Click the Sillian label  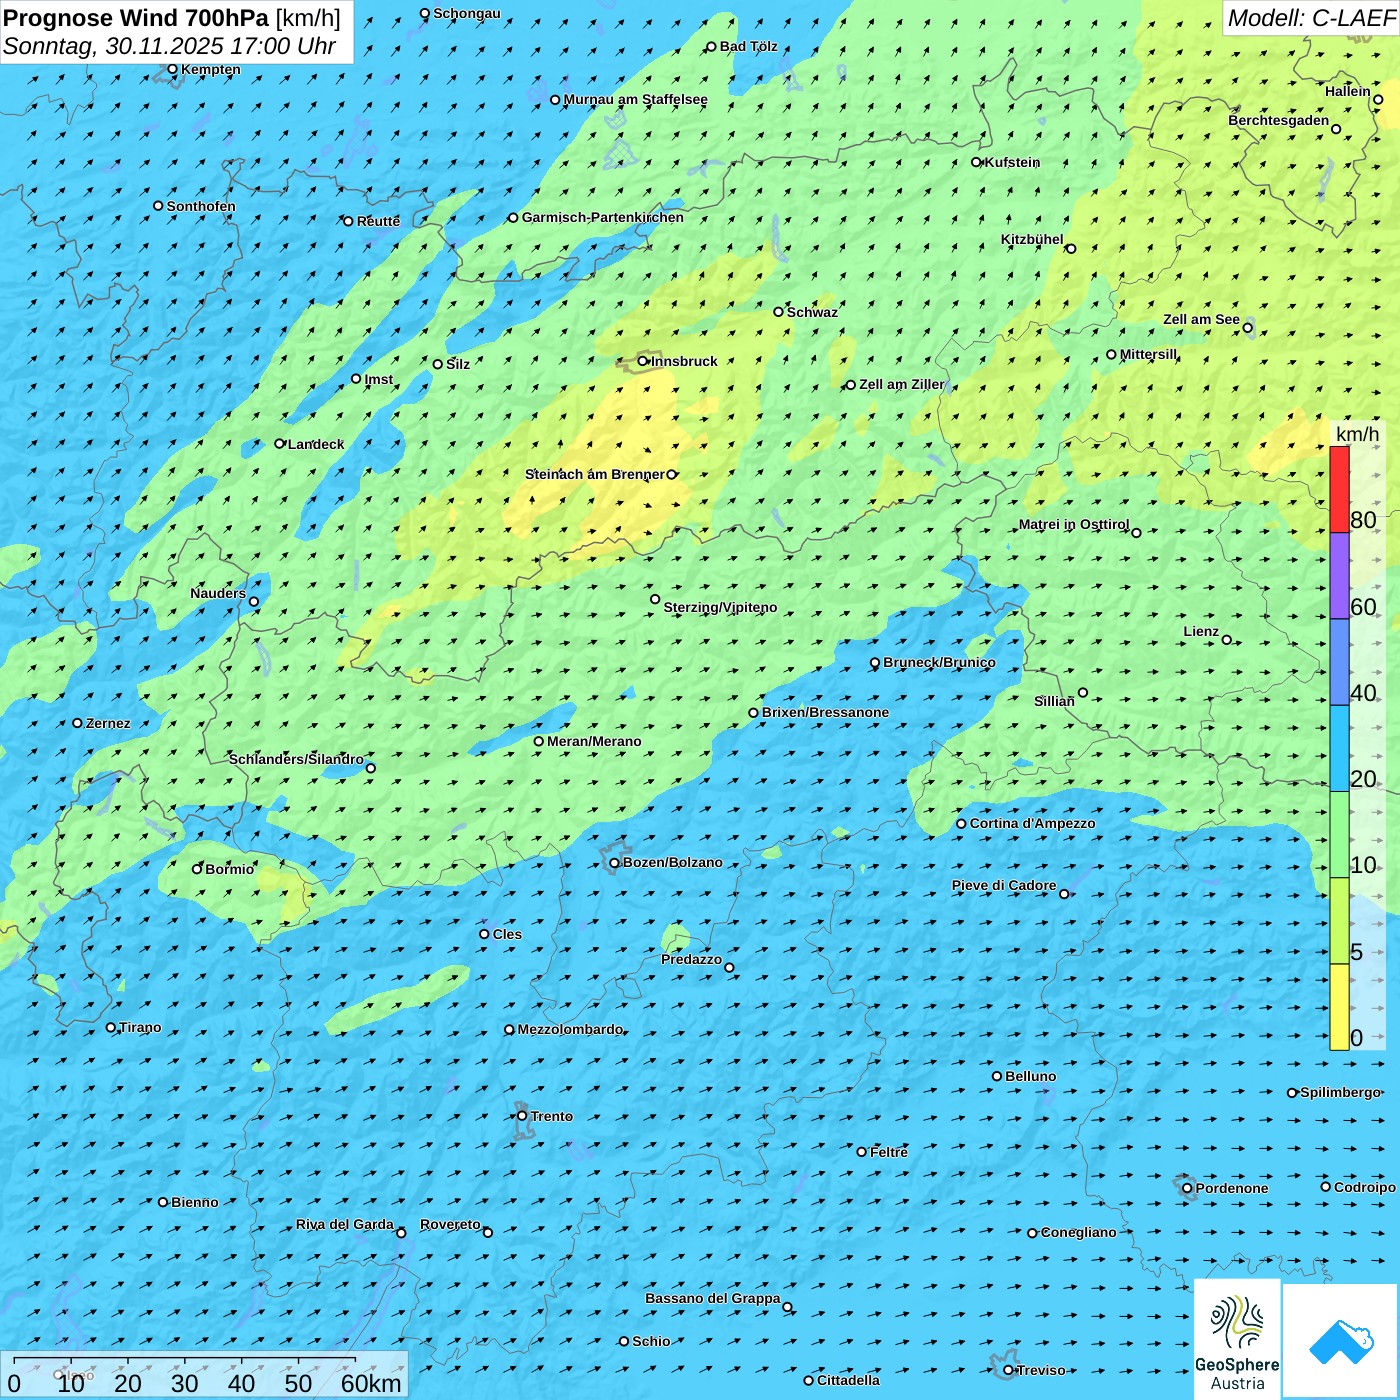coord(1054,701)
